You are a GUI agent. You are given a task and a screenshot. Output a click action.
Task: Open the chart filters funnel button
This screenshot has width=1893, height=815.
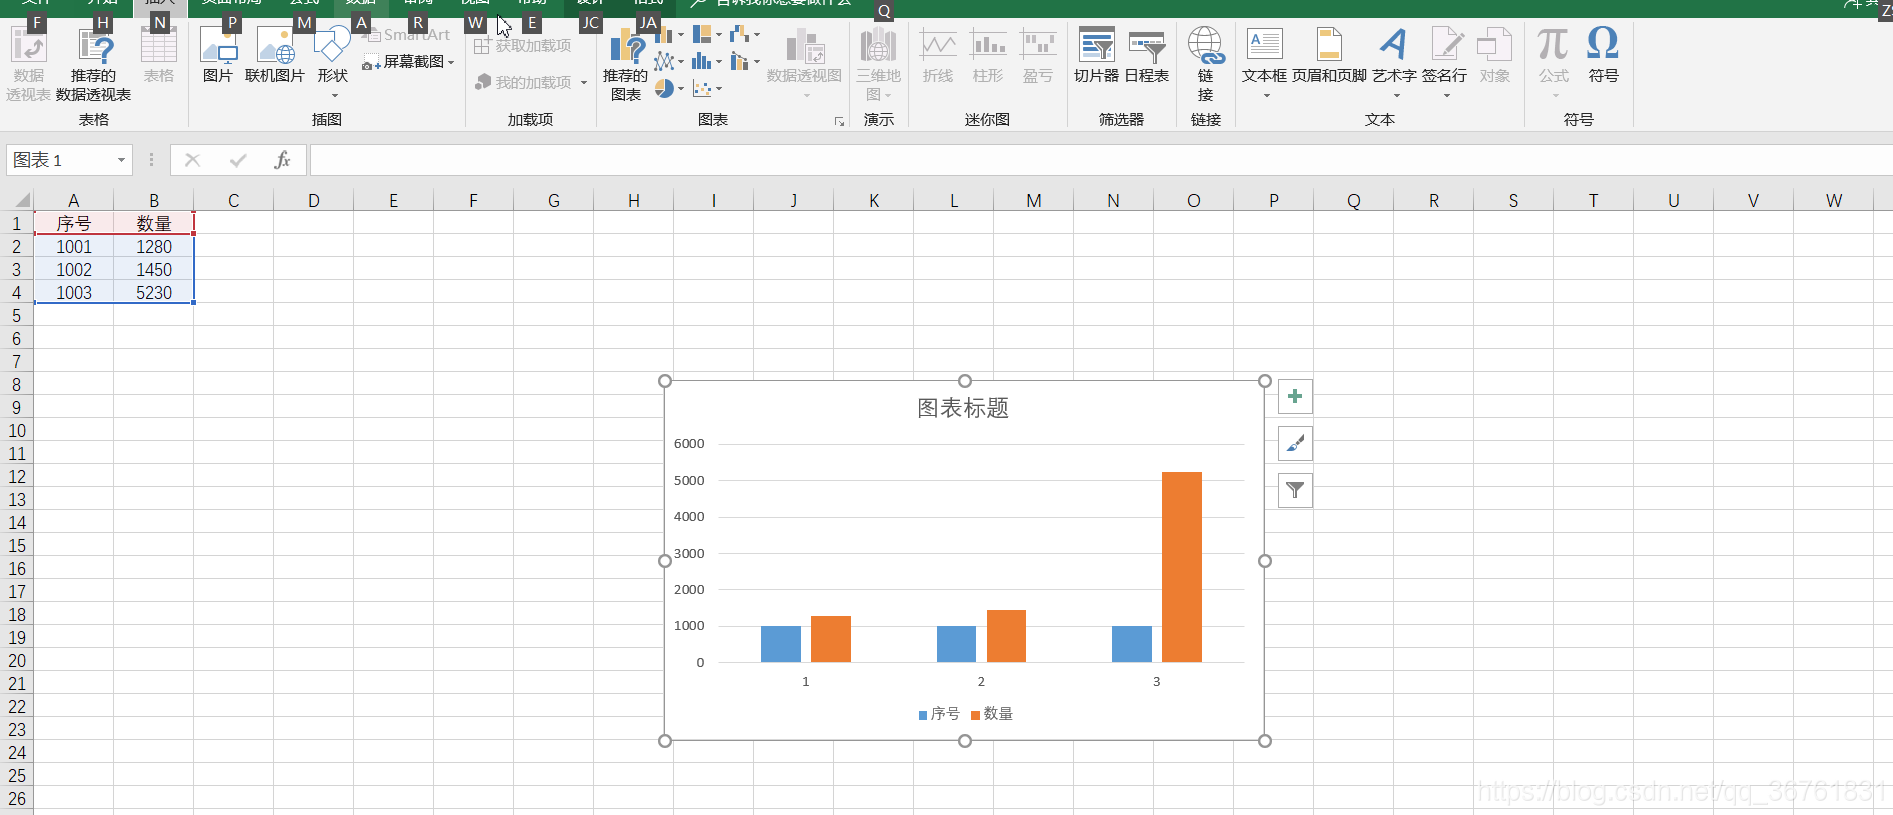pyautogui.click(x=1295, y=490)
